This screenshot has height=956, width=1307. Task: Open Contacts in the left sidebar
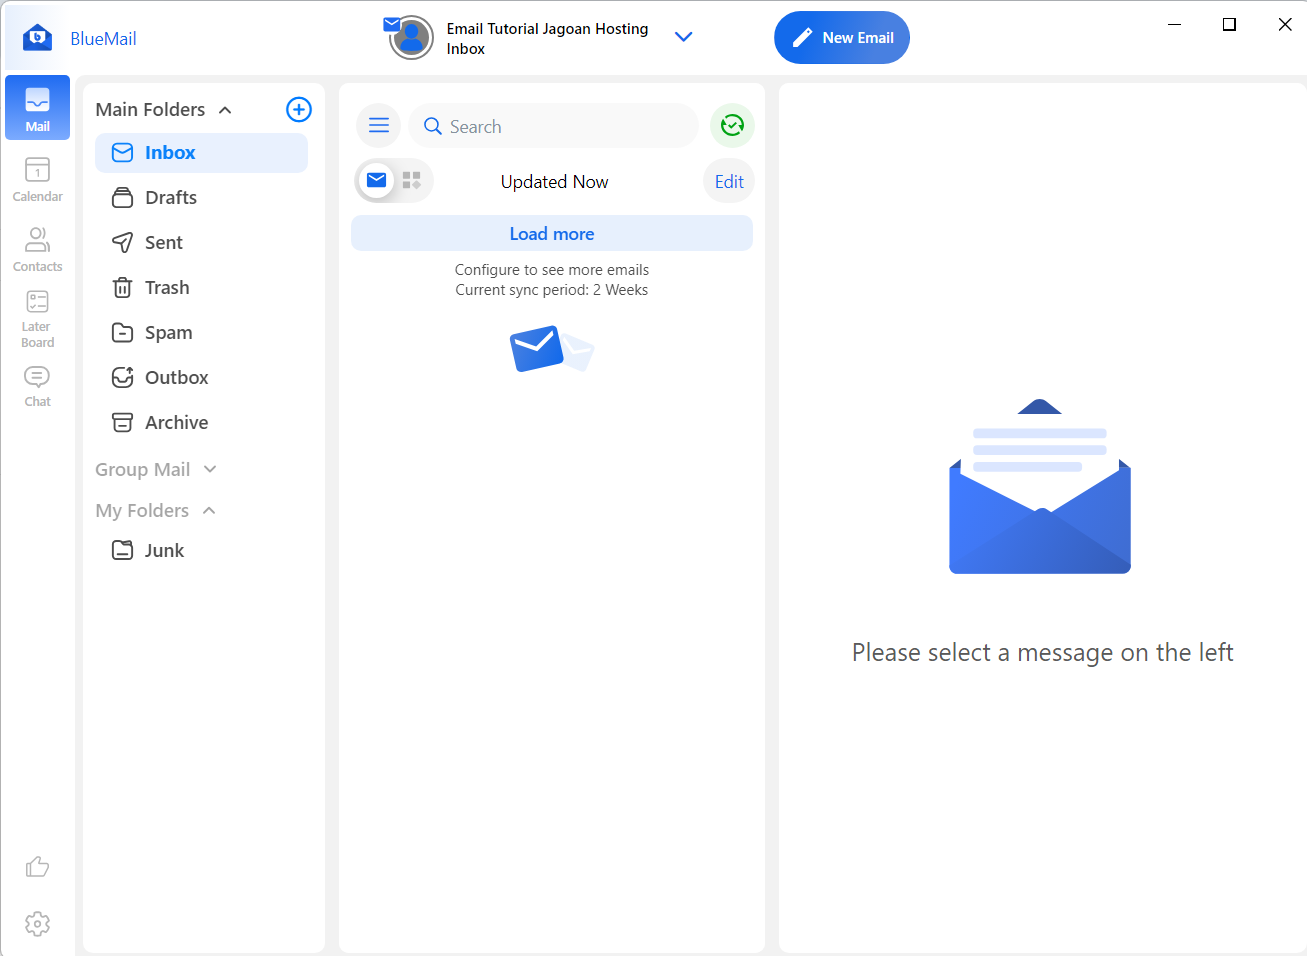tap(37, 245)
